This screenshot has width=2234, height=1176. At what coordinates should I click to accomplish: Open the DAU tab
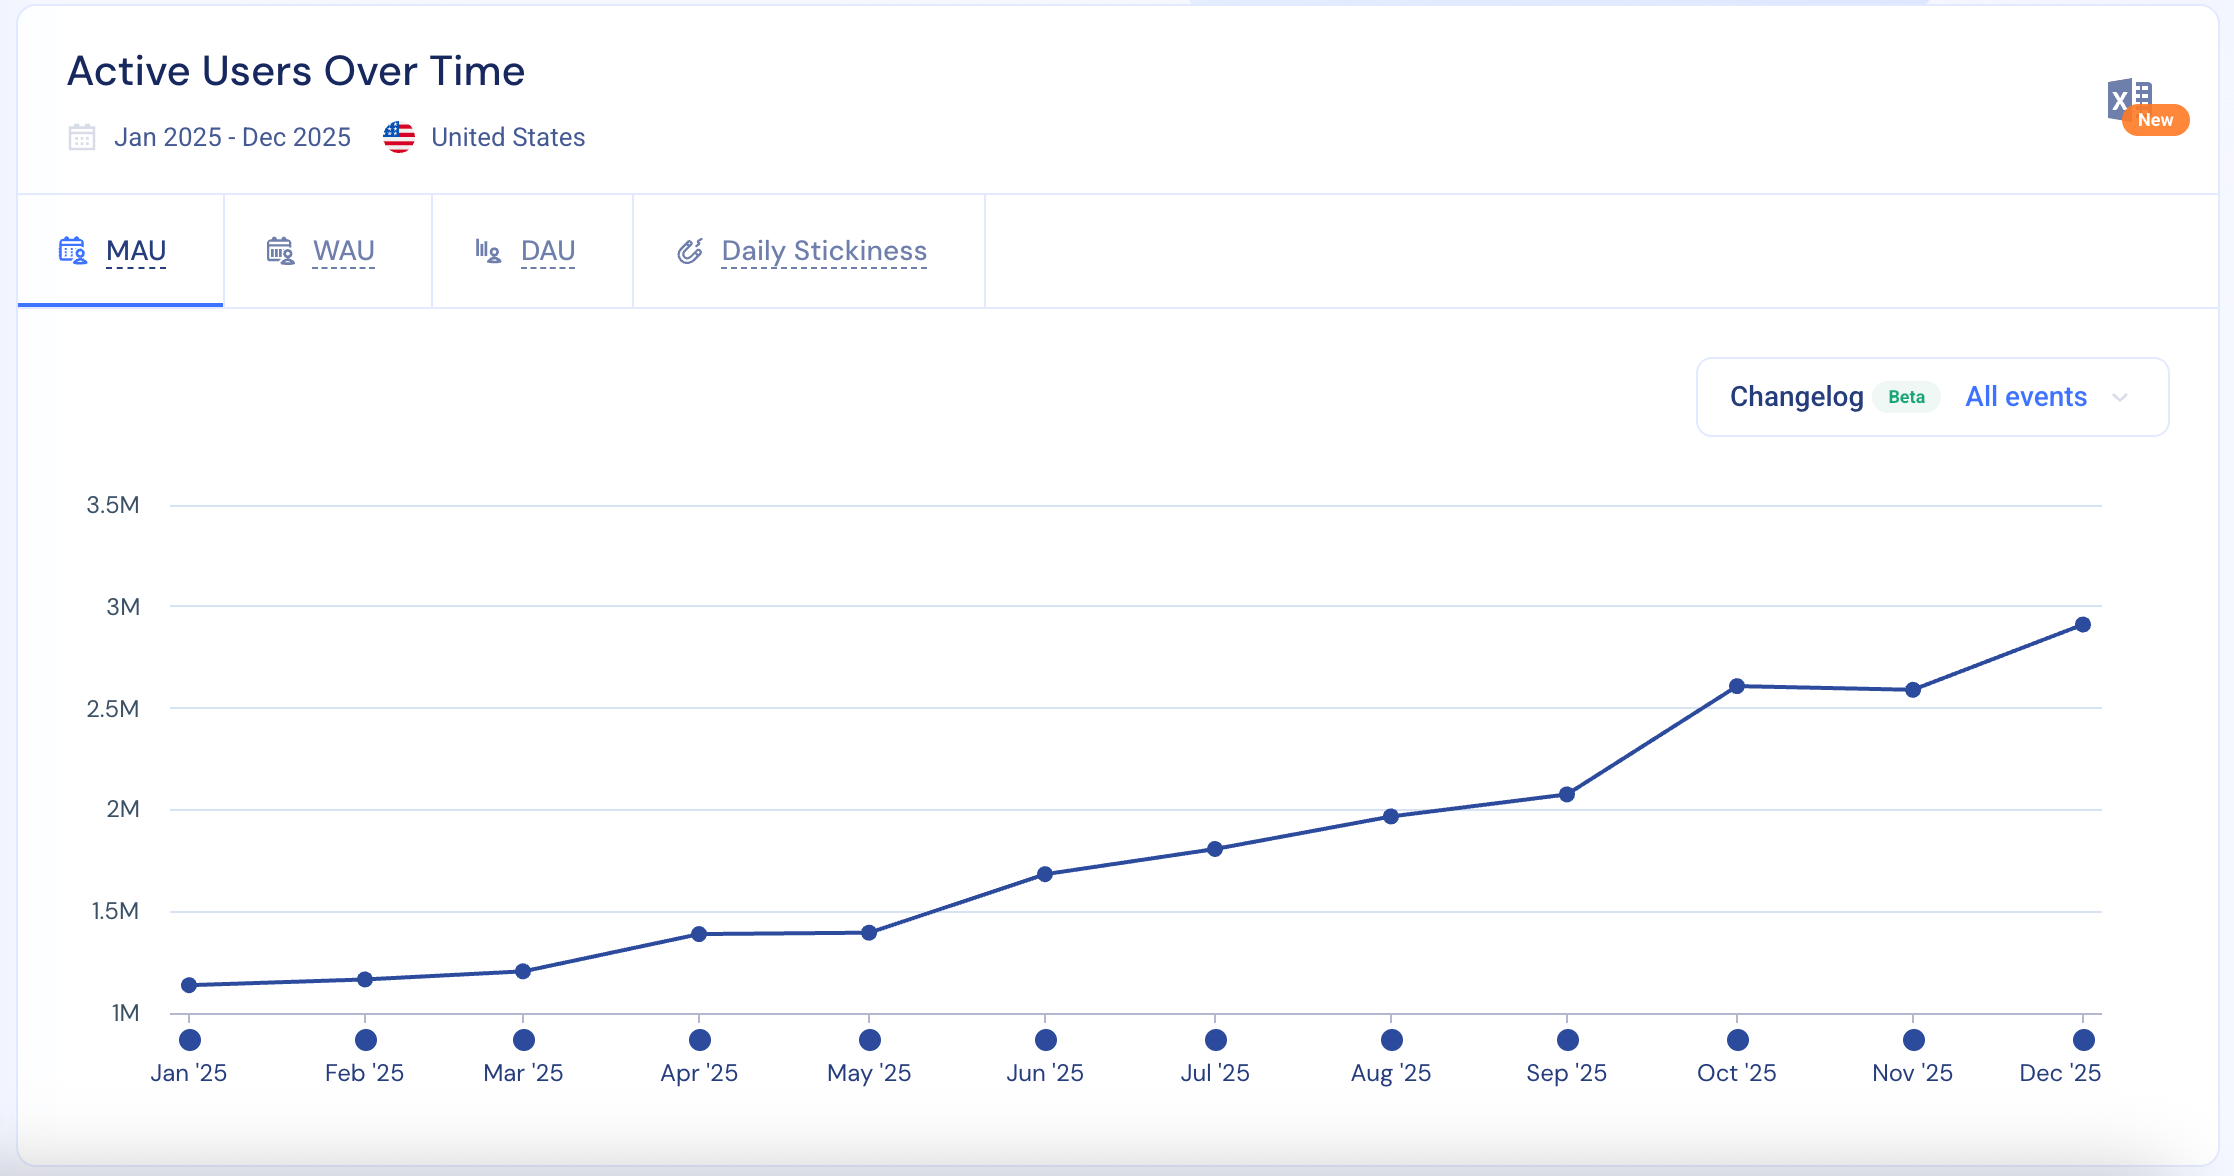(x=547, y=251)
